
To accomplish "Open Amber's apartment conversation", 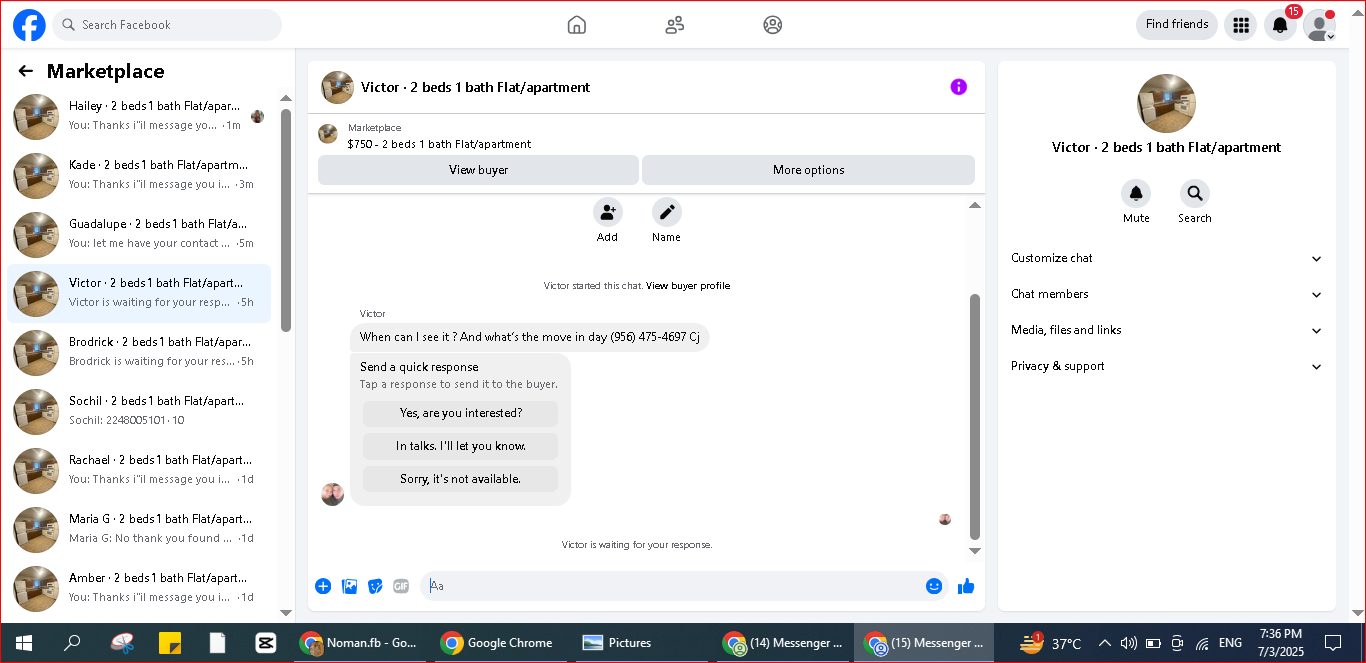I will pos(139,588).
